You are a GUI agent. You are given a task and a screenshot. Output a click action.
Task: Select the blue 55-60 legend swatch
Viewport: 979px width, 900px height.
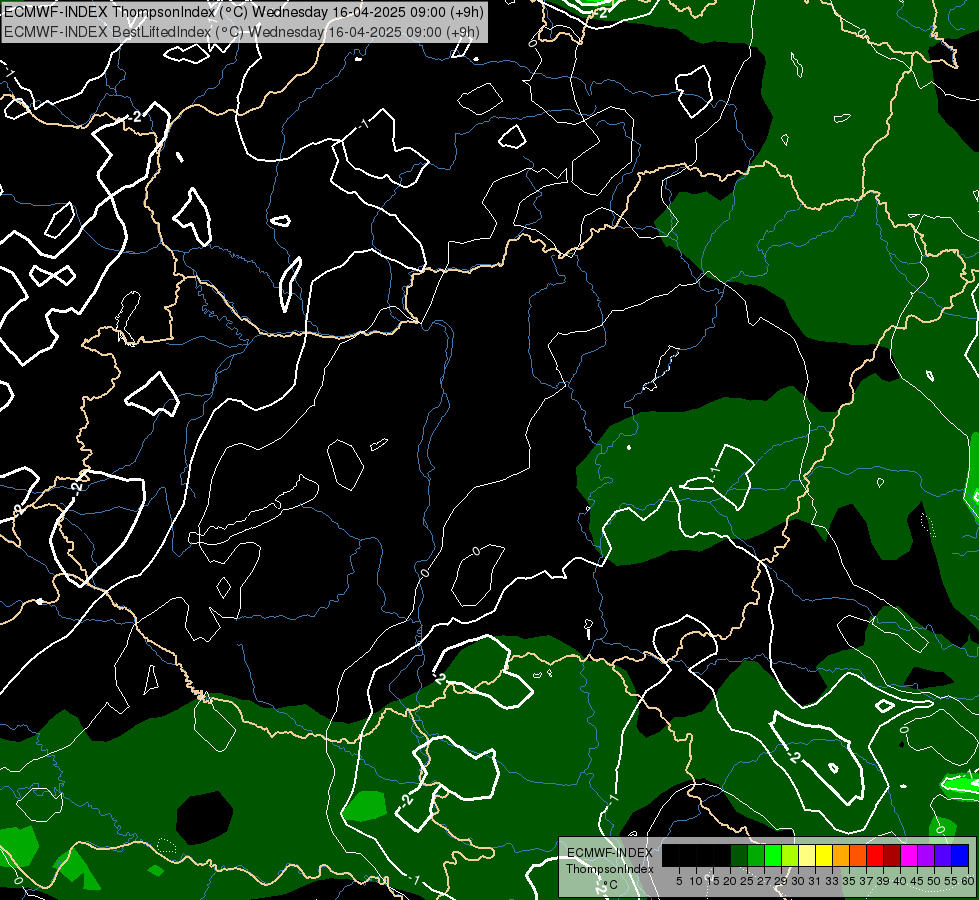[x=960, y=855]
